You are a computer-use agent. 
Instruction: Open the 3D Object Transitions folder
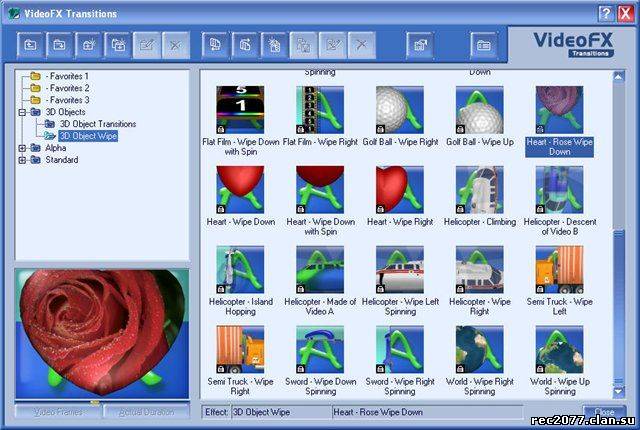click(x=98, y=124)
